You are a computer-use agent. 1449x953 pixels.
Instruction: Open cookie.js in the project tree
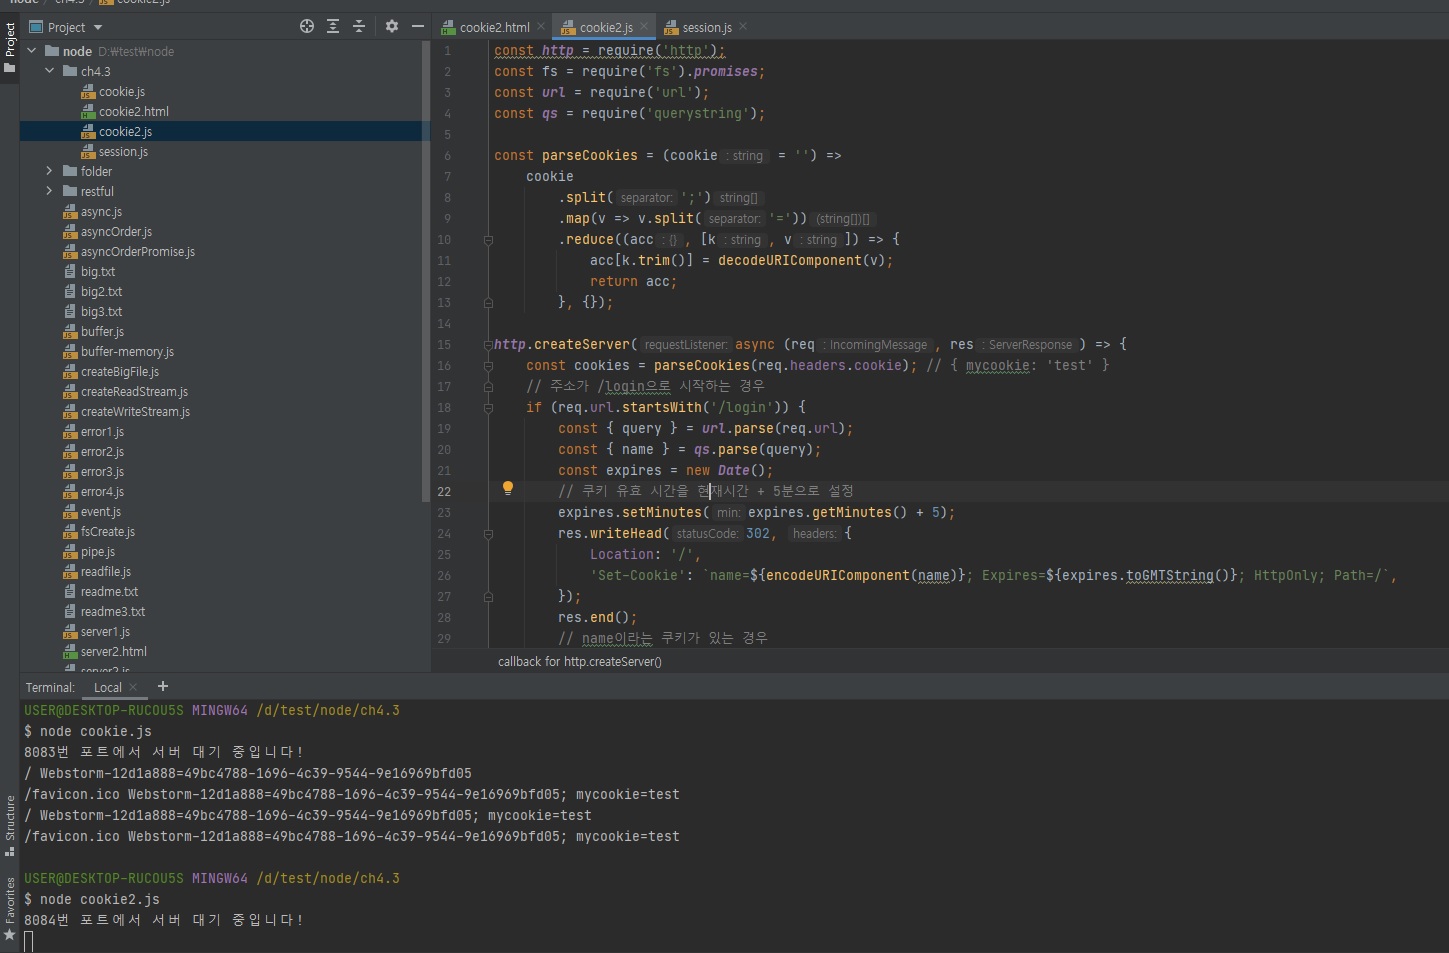pos(121,91)
